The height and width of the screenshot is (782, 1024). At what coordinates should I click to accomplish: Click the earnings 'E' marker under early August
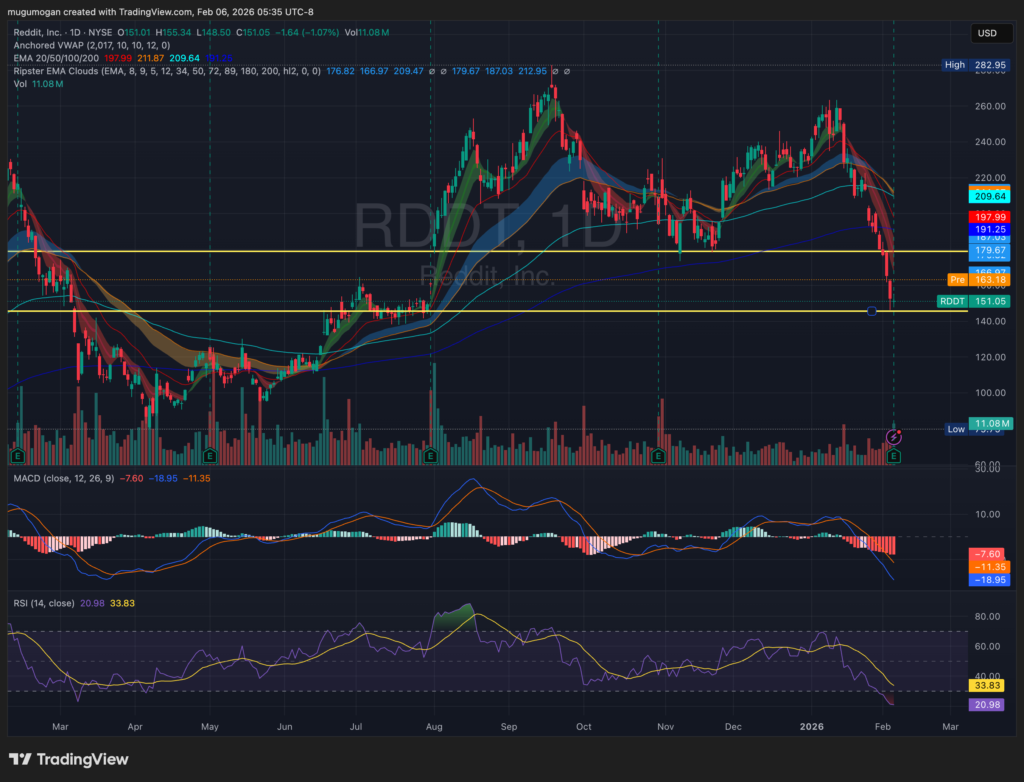click(x=431, y=456)
